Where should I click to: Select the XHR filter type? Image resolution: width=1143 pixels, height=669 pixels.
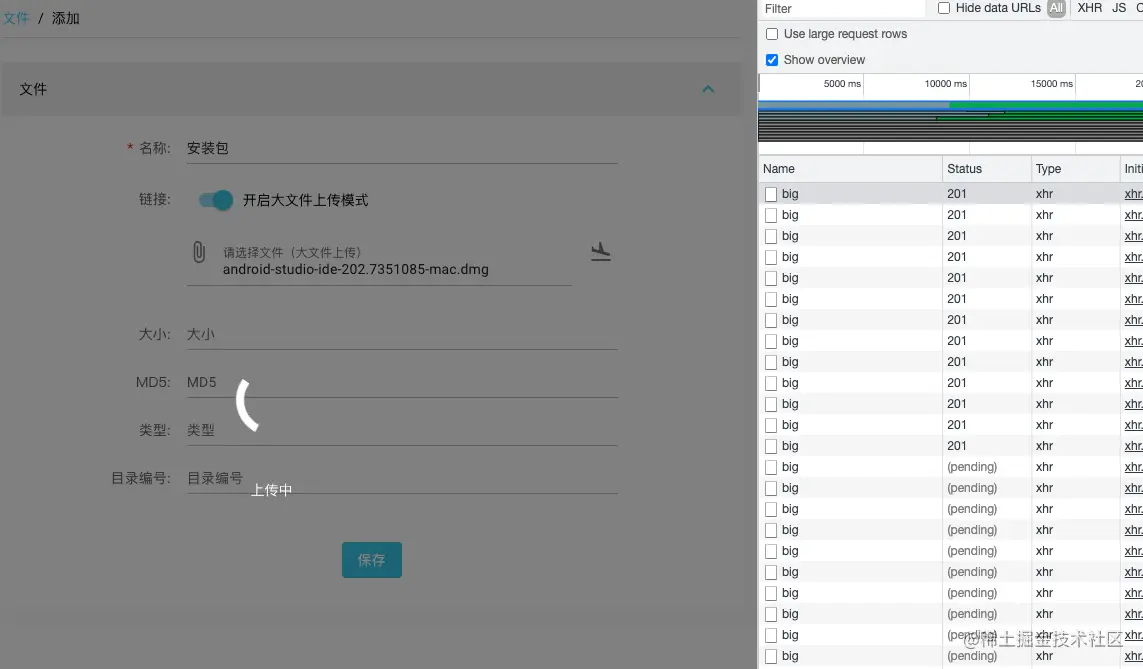[1090, 8]
